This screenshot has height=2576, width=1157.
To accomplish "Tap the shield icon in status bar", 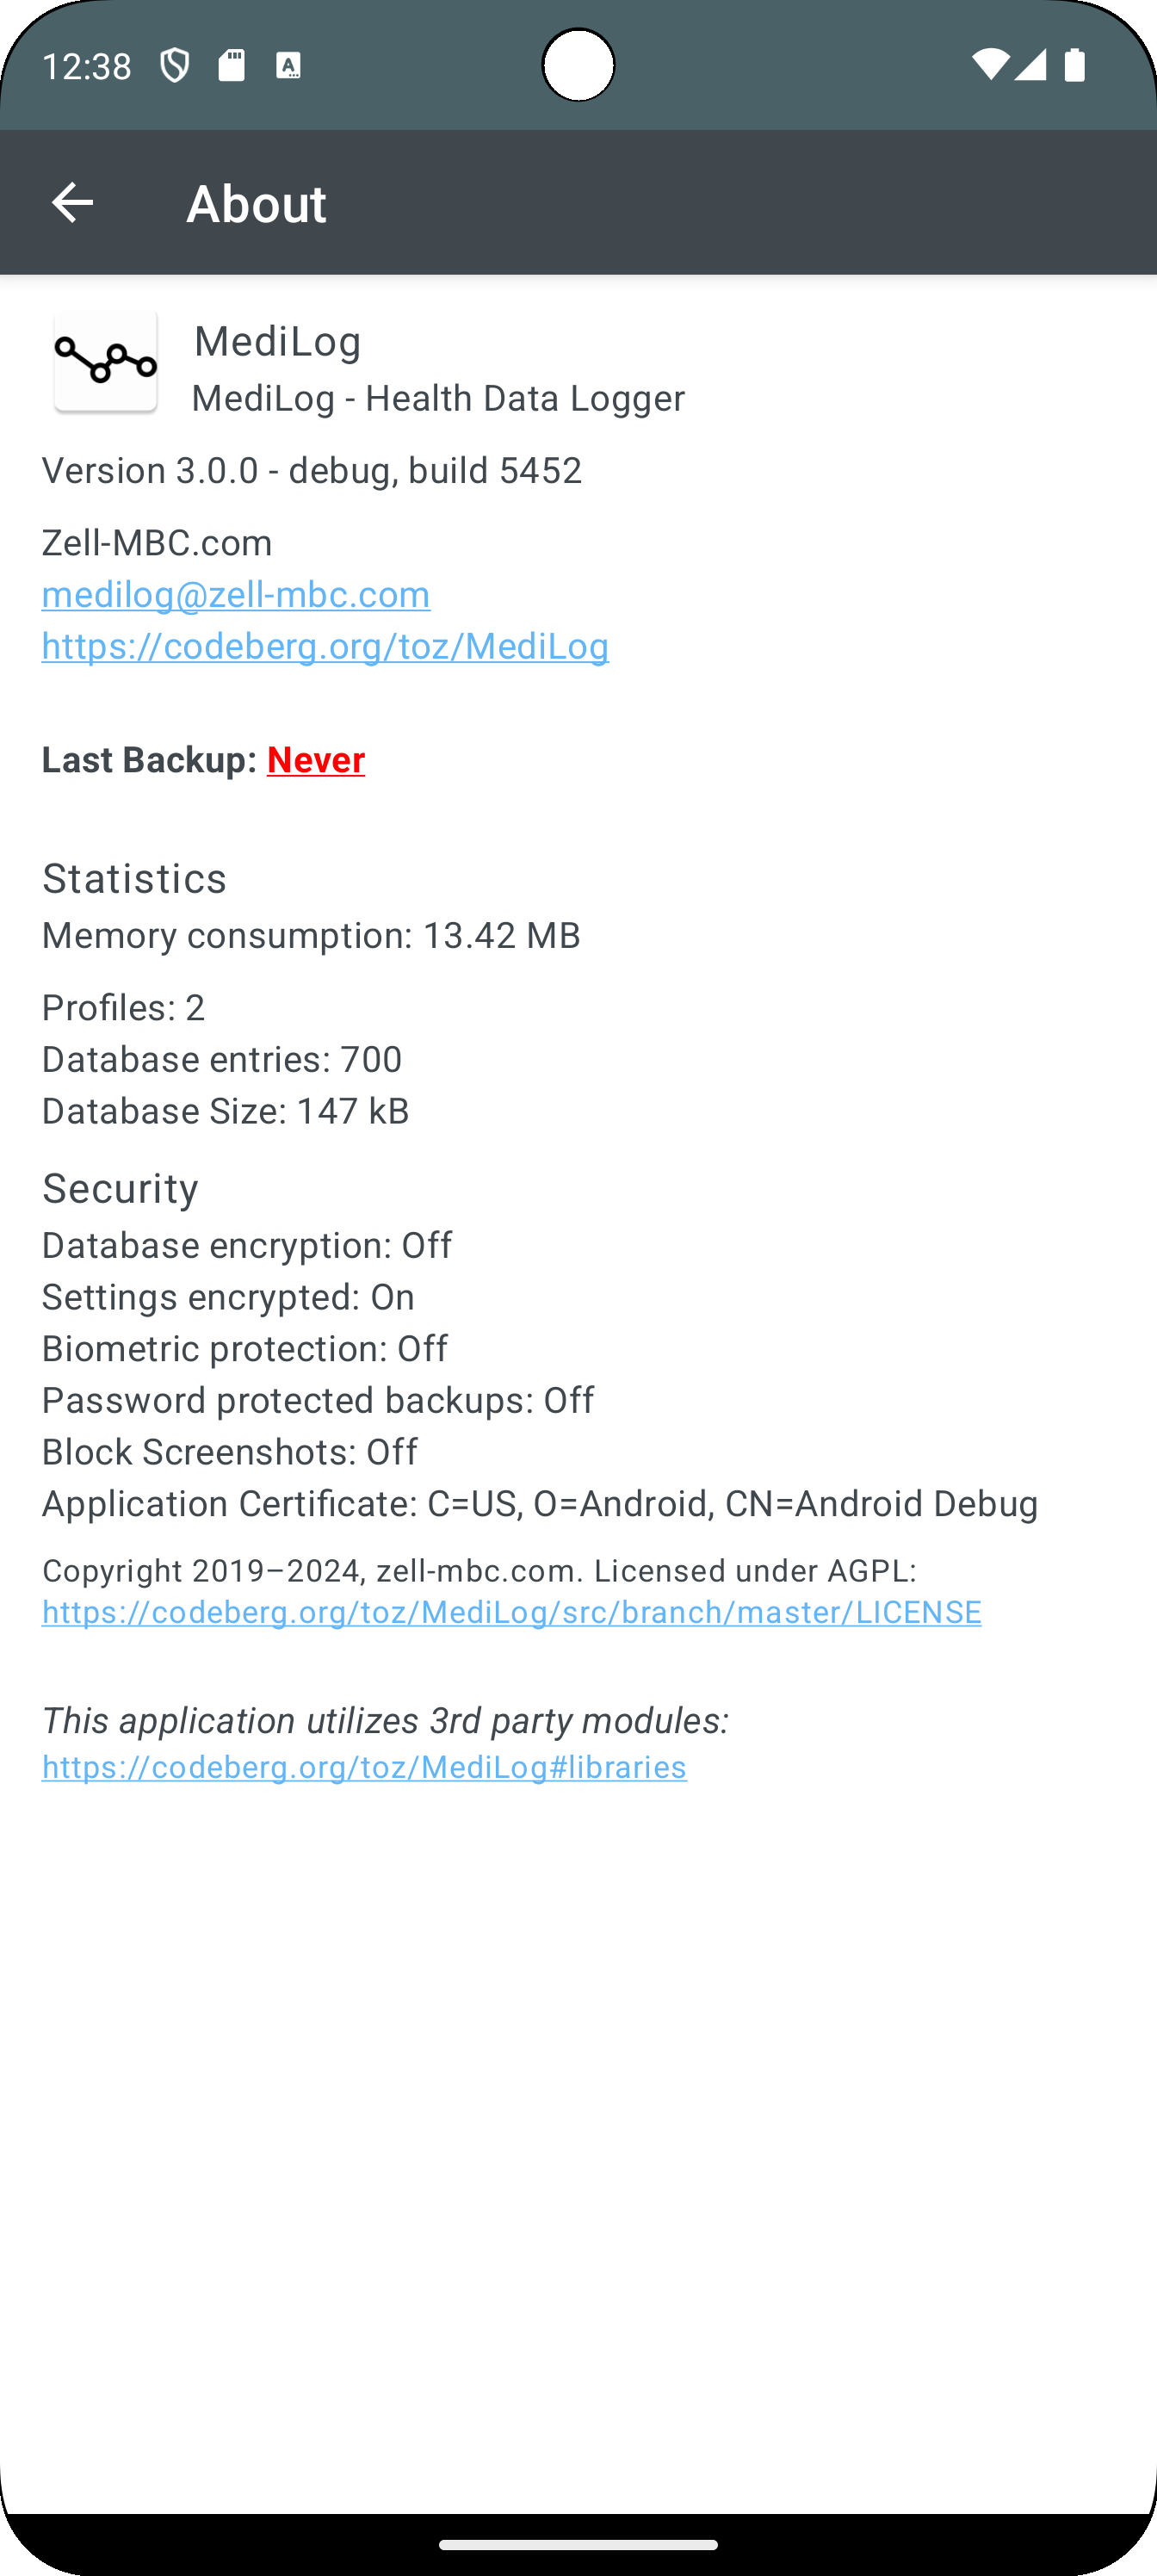I will [x=175, y=66].
